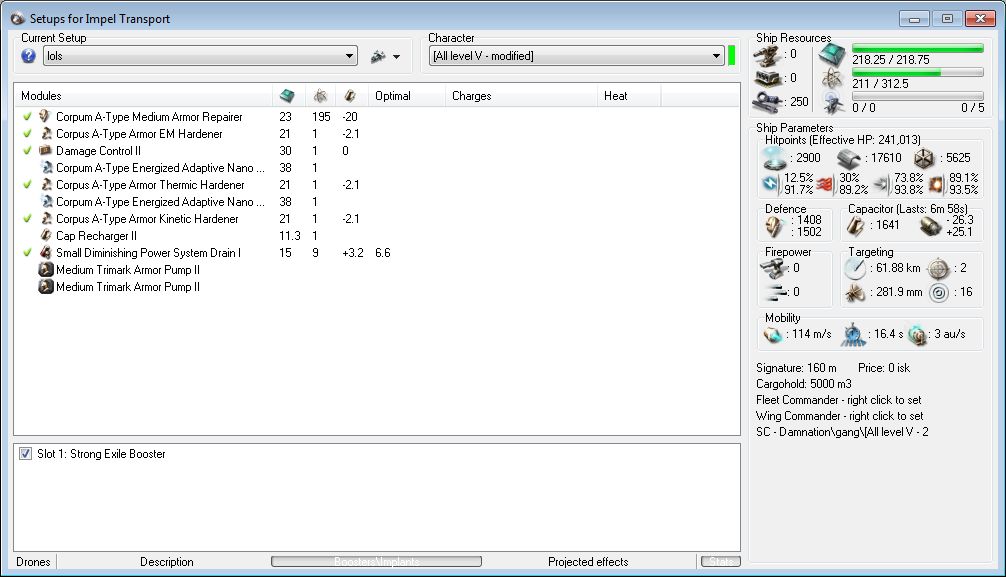The height and width of the screenshot is (577, 1006).
Task: Click the green status indicator beside Character
Action: tap(731, 56)
